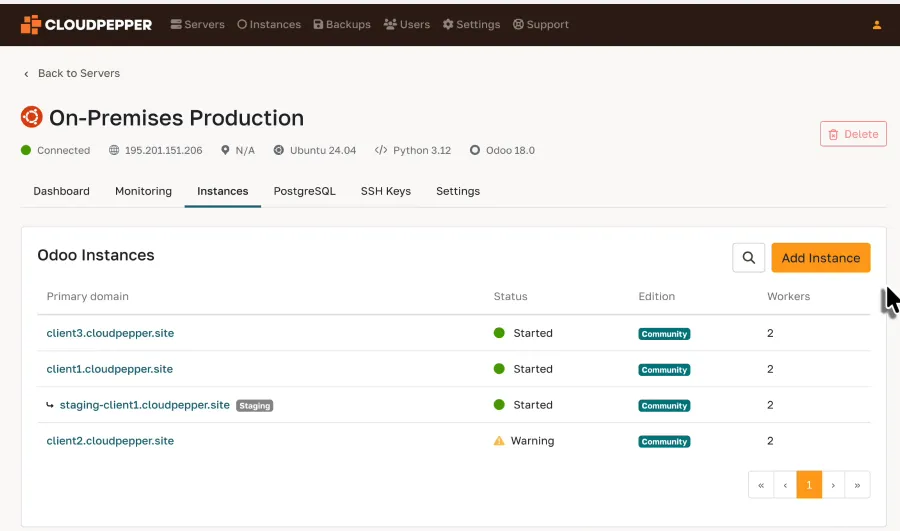Click the Odoo 18.0 circle icon
This screenshot has height=531, width=900.
pos(475,150)
